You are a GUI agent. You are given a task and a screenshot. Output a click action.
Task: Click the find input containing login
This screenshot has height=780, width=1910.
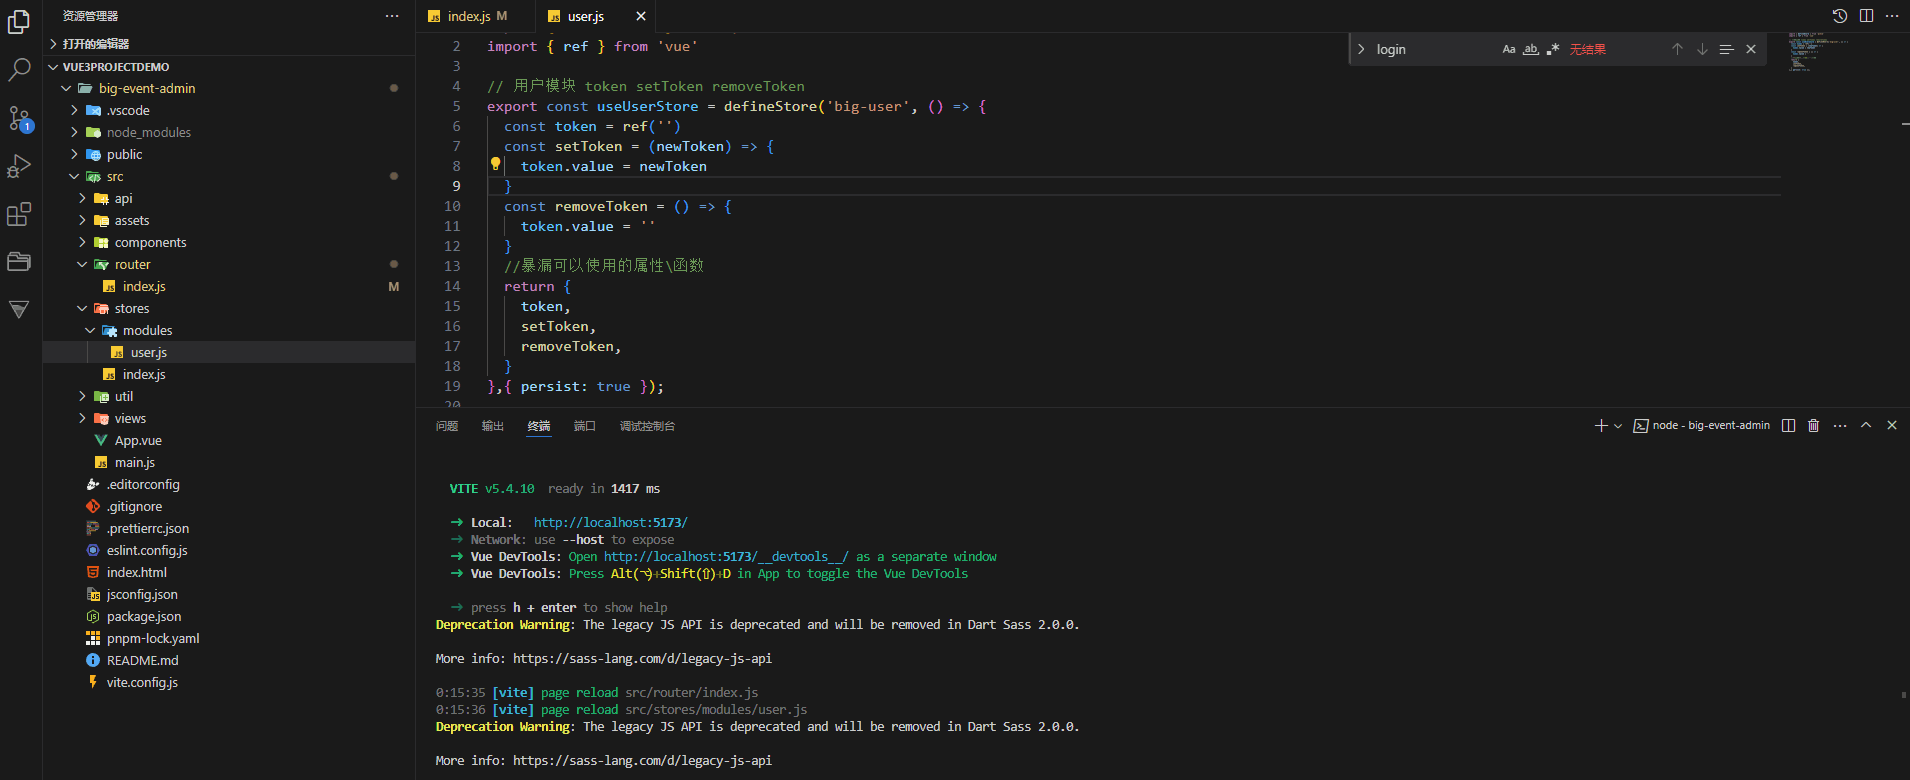1435,49
